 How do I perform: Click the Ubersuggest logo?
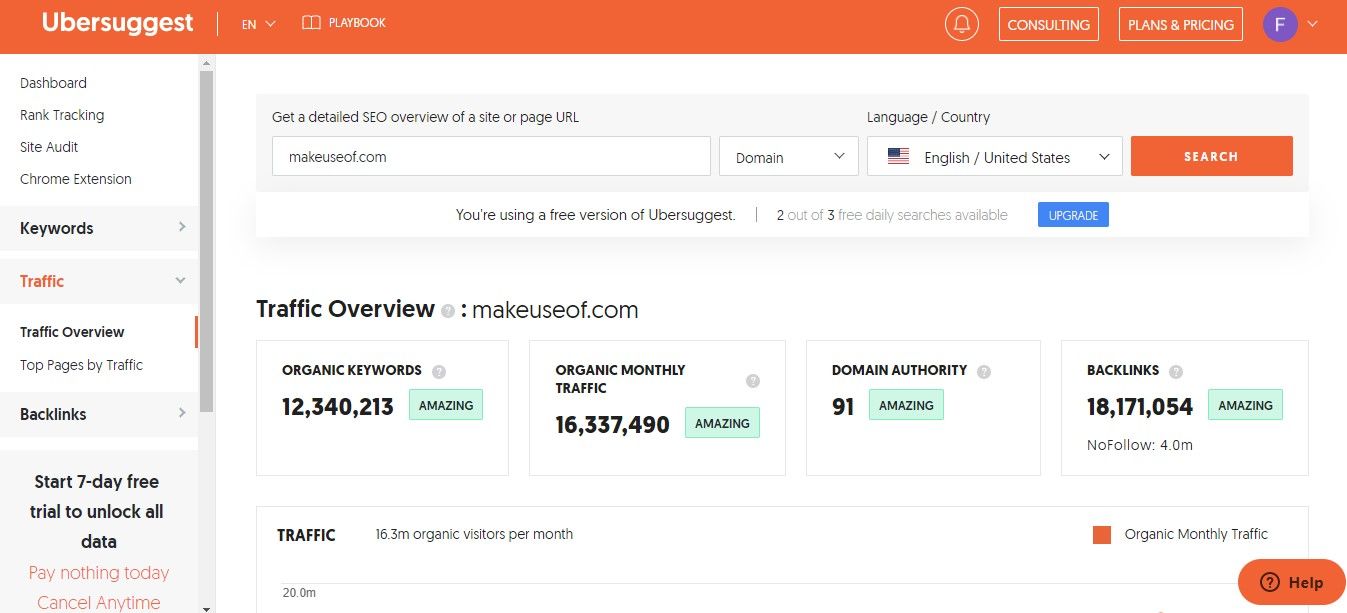tap(117, 23)
